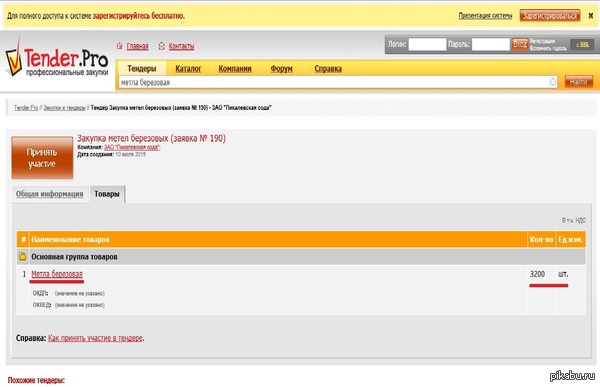Close the yellow registration banner
The height and width of the screenshot is (387, 600).
(x=590, y=16)
